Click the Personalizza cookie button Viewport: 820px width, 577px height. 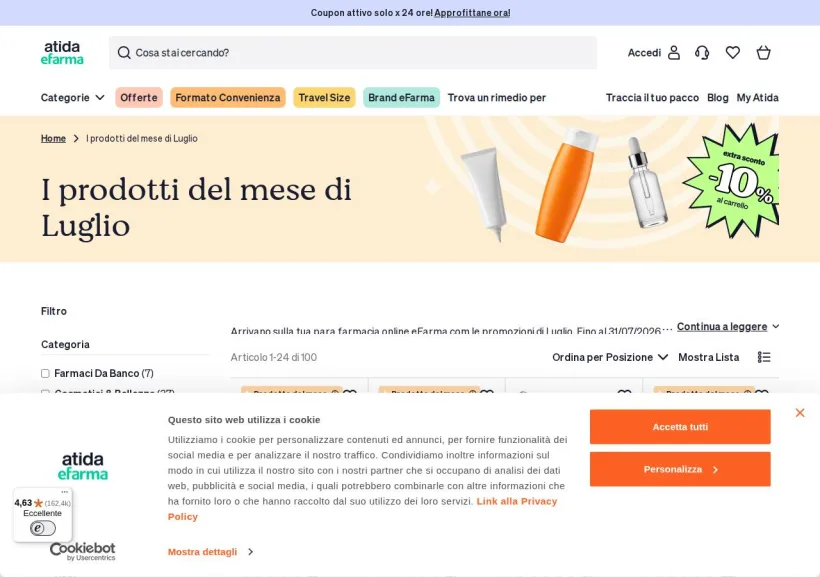(680, 469)
